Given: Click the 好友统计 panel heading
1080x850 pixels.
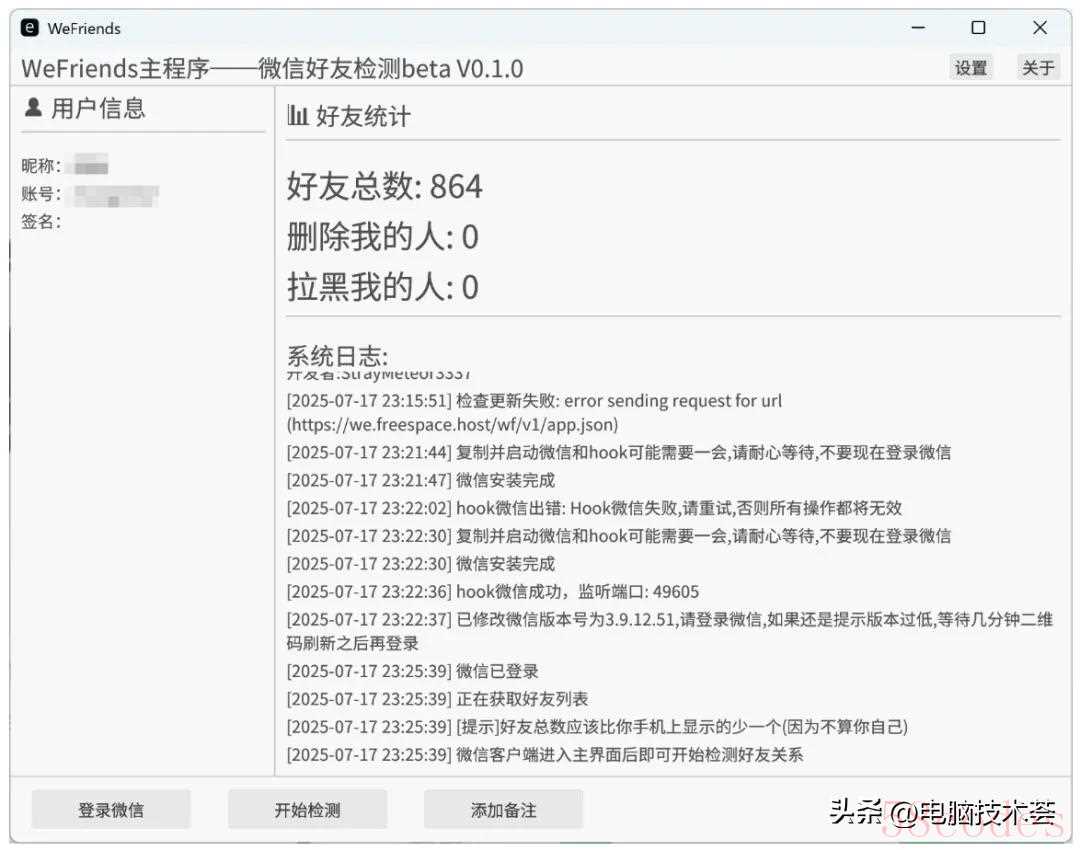Looking at the screenshot, I should (x=363, y=116).
